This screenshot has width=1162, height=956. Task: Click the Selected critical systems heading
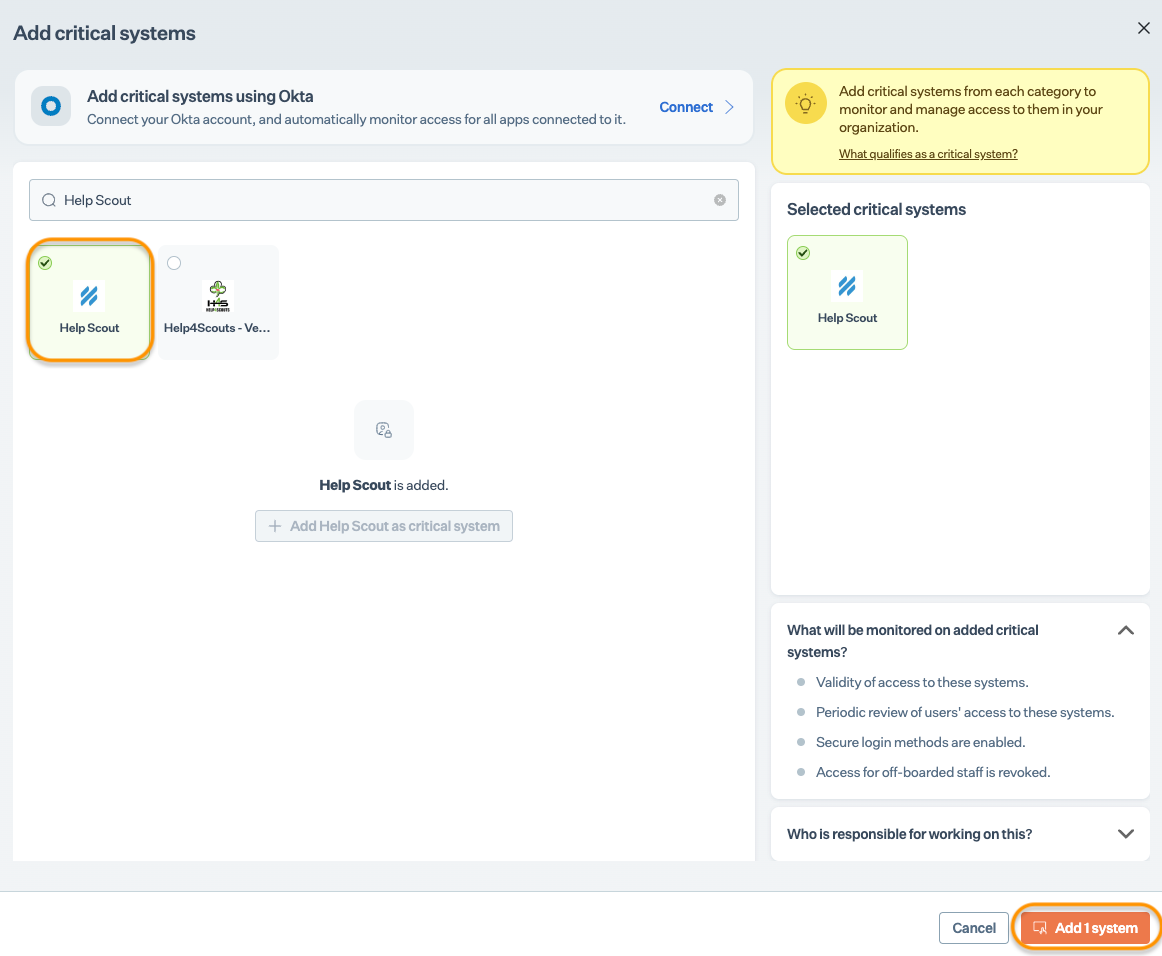876,210
